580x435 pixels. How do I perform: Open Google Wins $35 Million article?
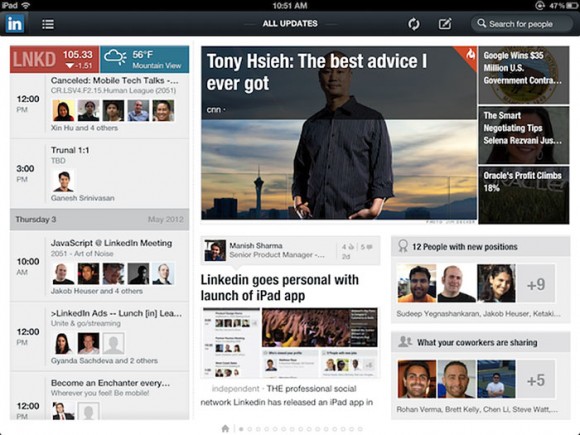coord(523,75)
